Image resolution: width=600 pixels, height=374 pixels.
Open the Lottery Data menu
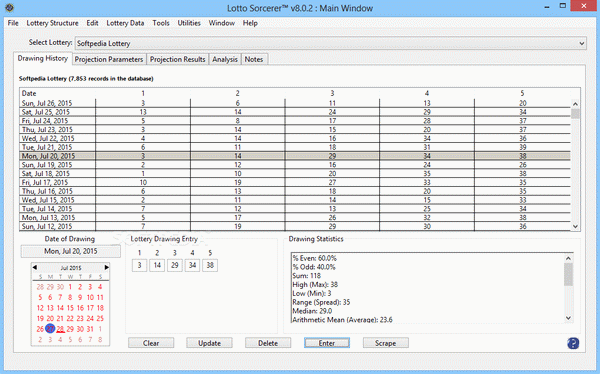[125, 23]
